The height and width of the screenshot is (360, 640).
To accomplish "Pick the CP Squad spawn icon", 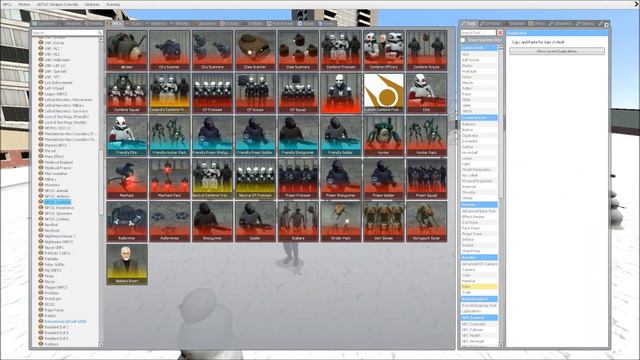I will (298, 93).
